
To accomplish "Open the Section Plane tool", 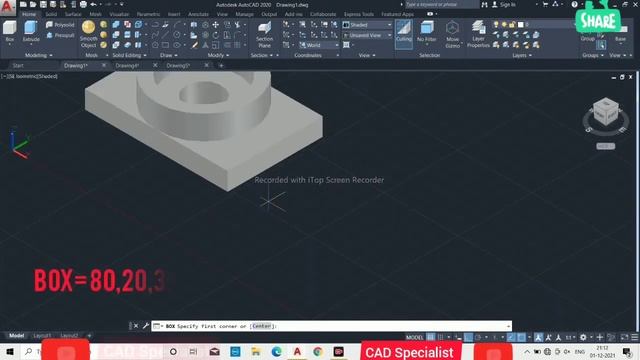I will click(x=264, y=35).
